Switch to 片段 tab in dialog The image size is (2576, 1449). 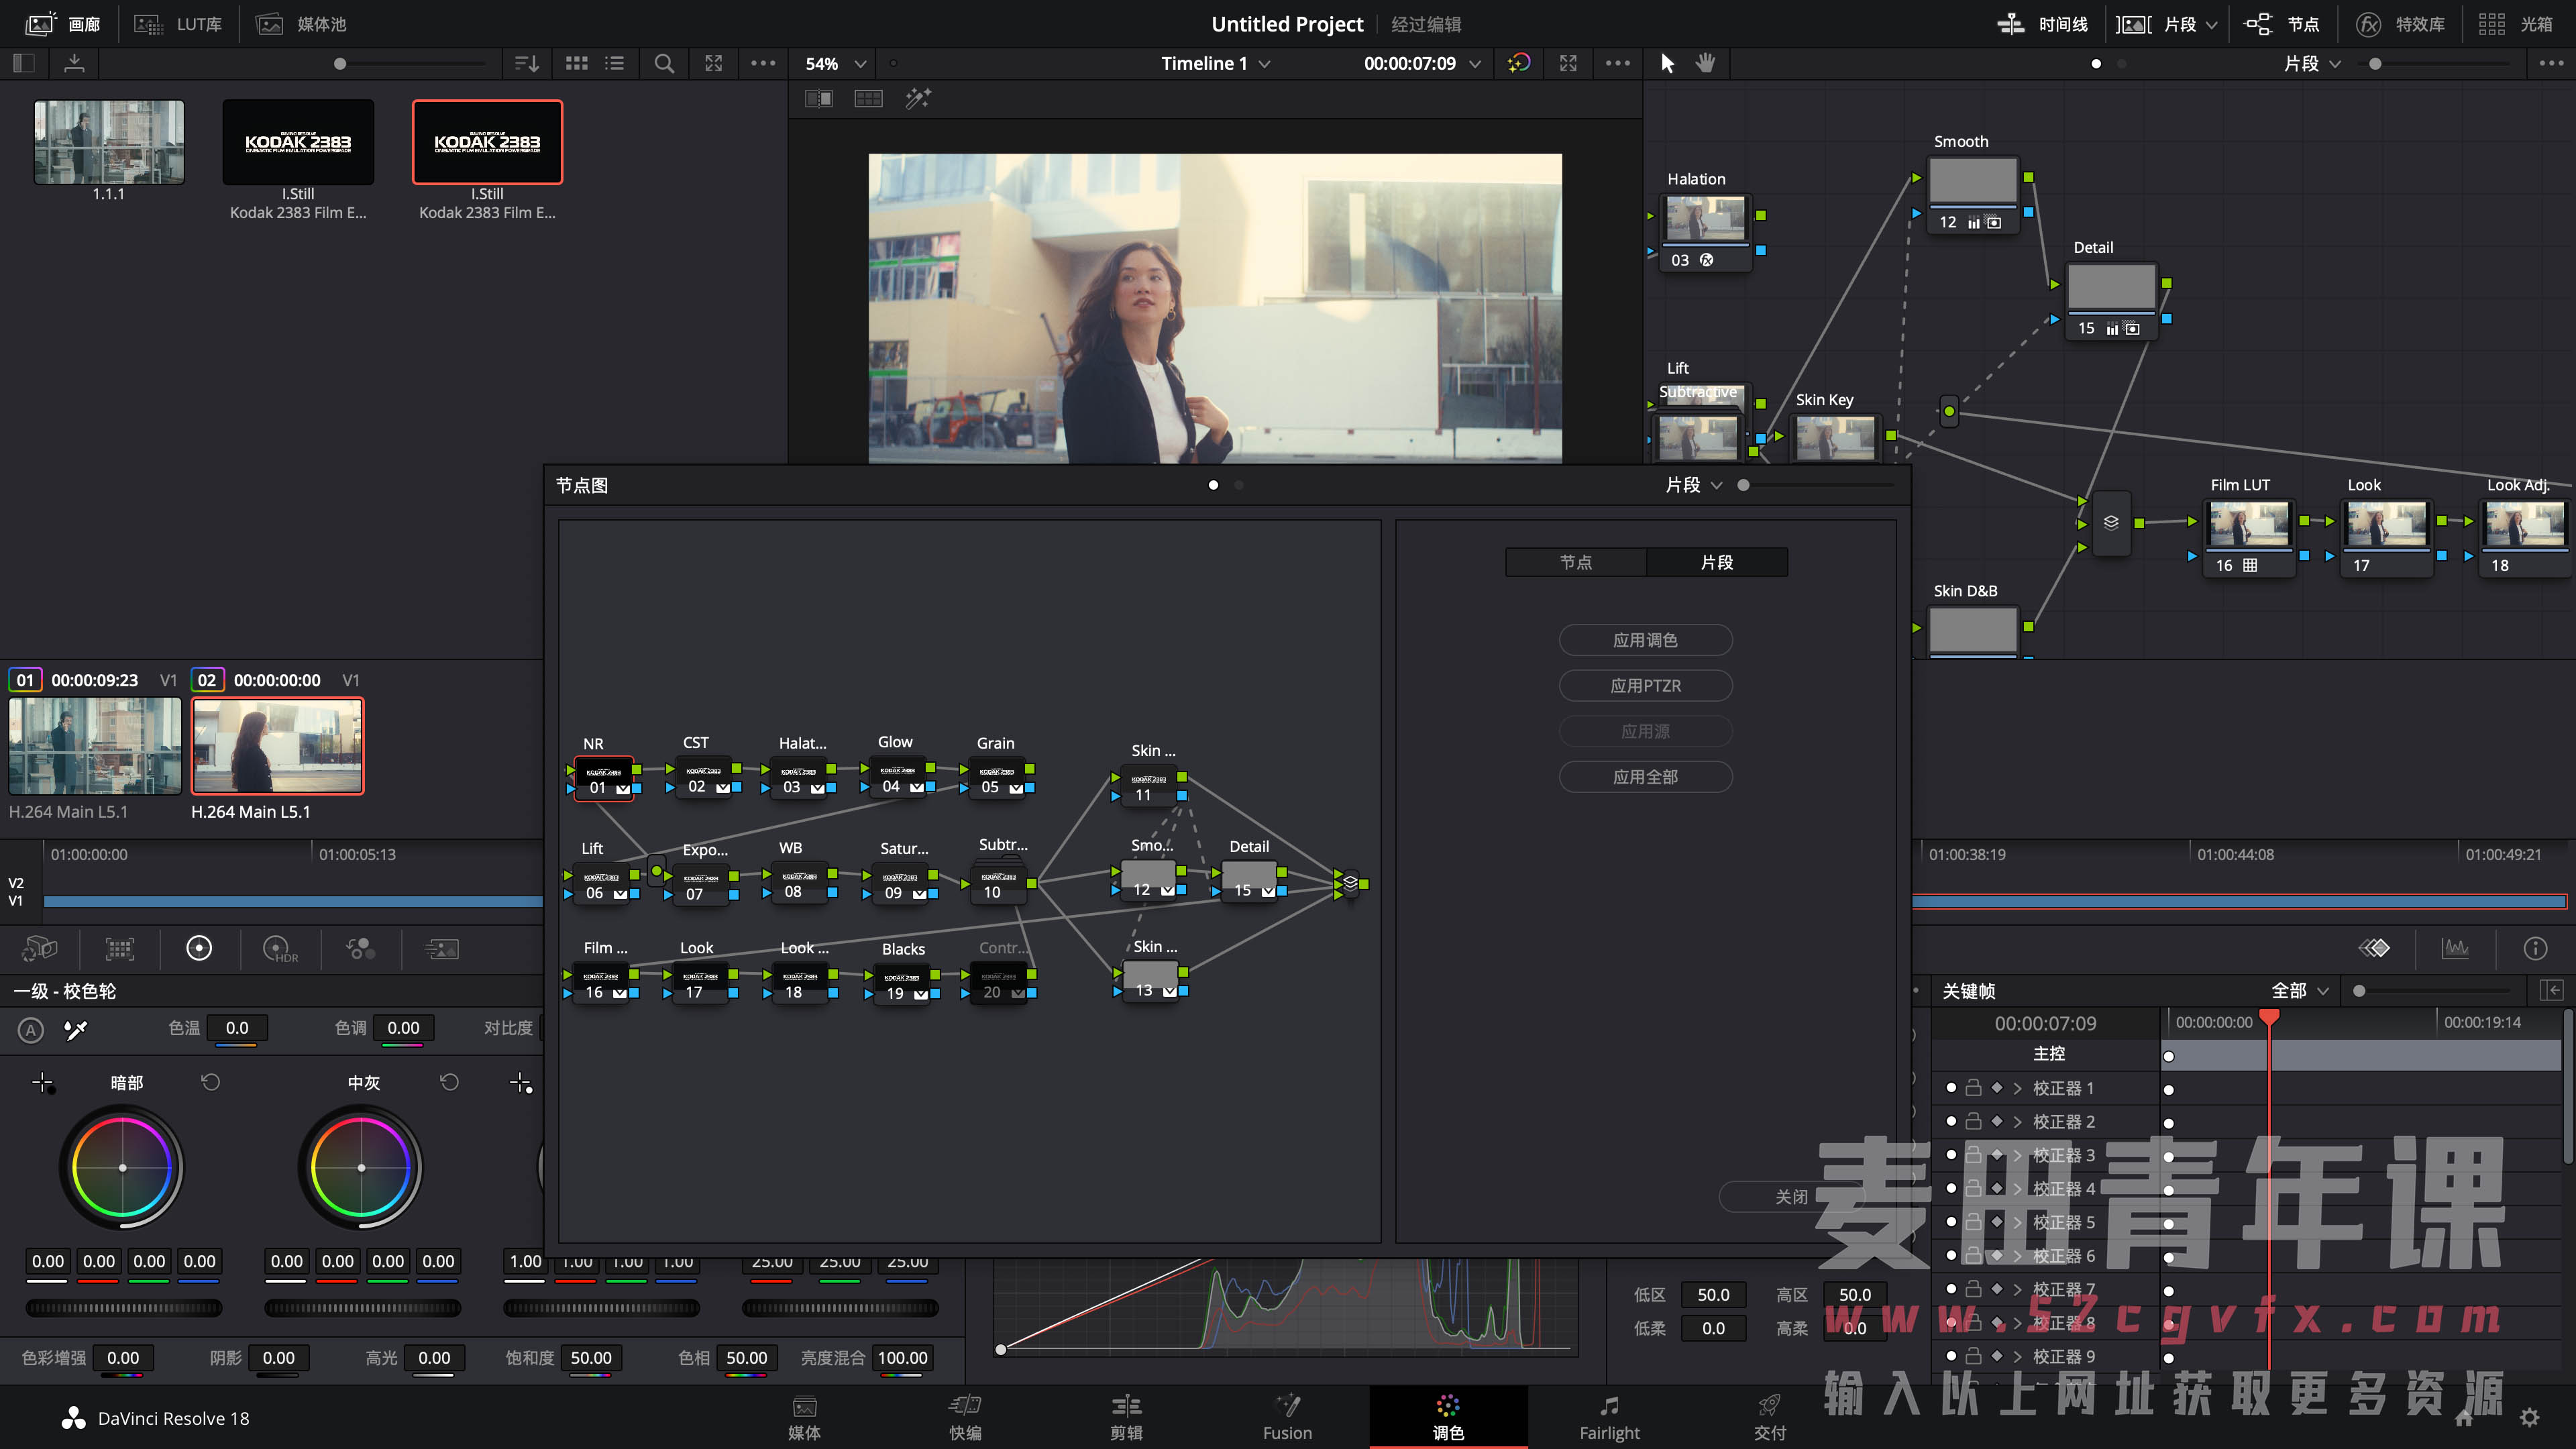pos(1716,562)
